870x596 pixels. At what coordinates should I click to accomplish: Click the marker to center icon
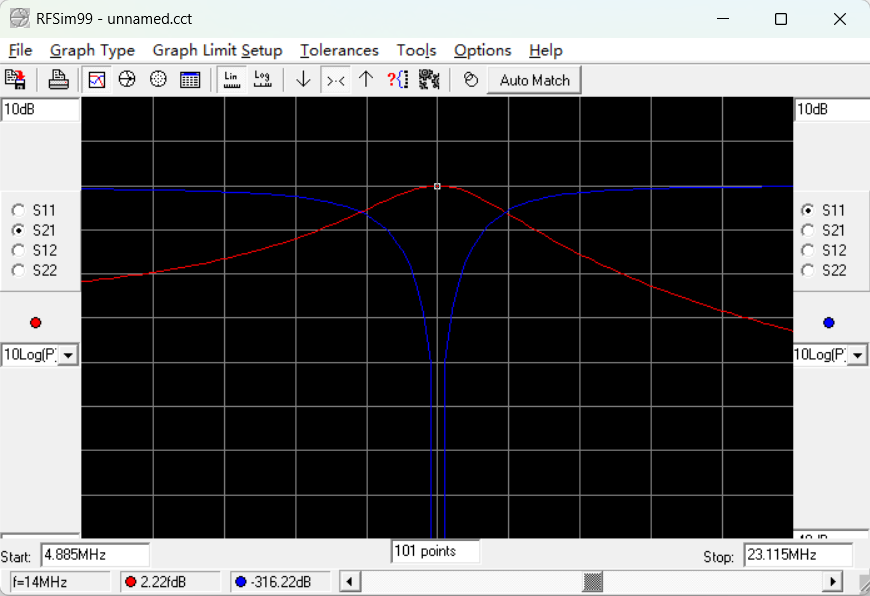click(336, 80)
